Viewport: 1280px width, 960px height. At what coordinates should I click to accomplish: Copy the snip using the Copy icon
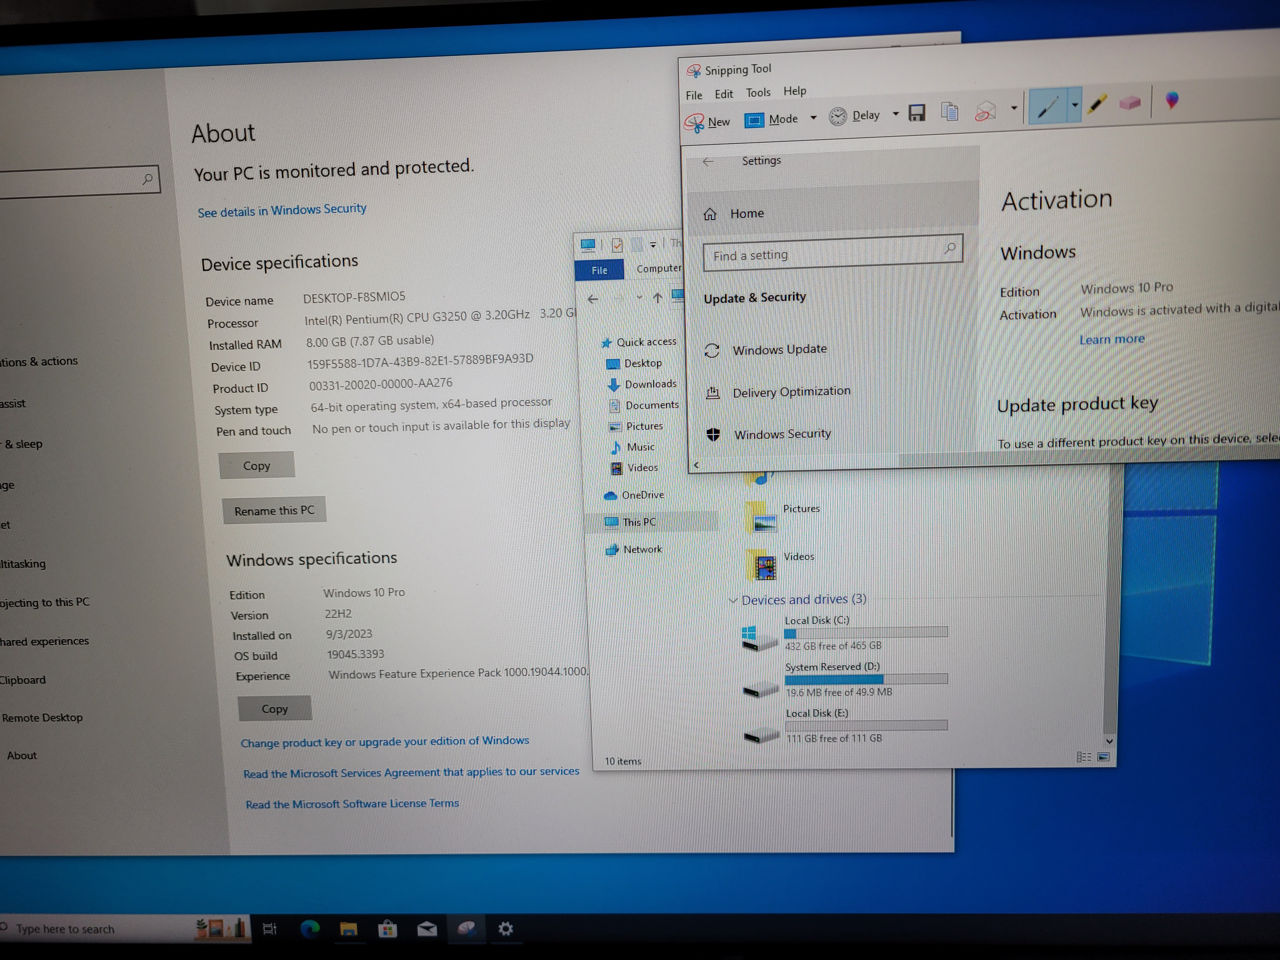coord(950,111)
